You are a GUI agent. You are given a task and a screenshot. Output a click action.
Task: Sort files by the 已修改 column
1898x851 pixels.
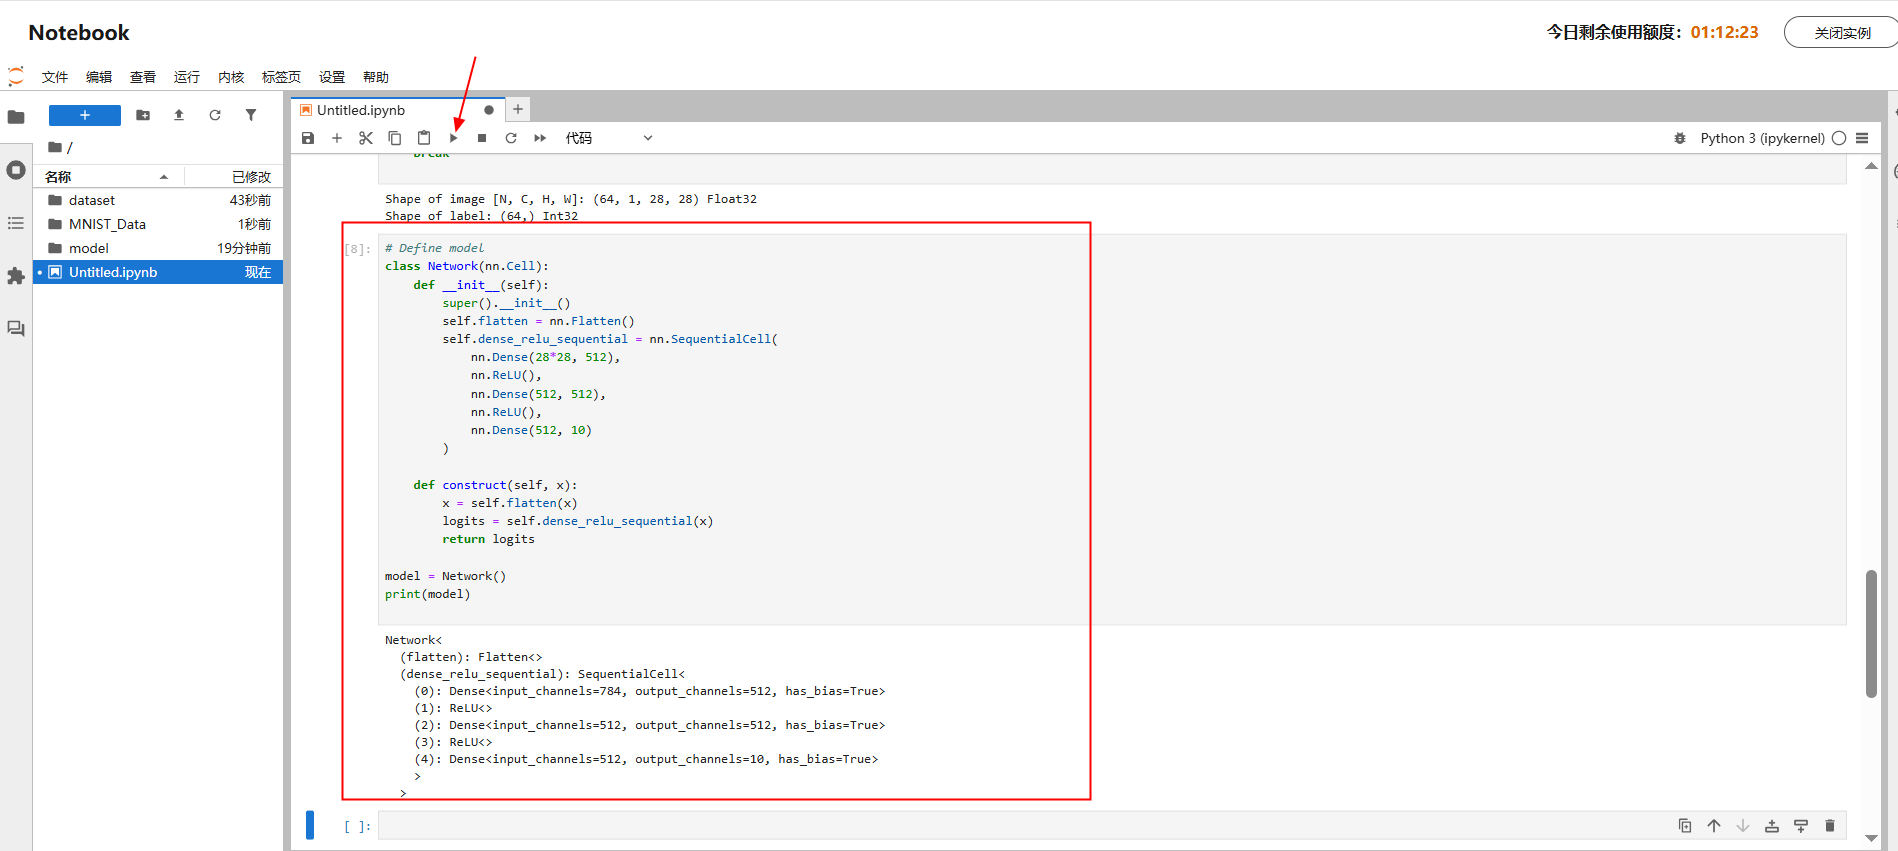tap(234, 177)
